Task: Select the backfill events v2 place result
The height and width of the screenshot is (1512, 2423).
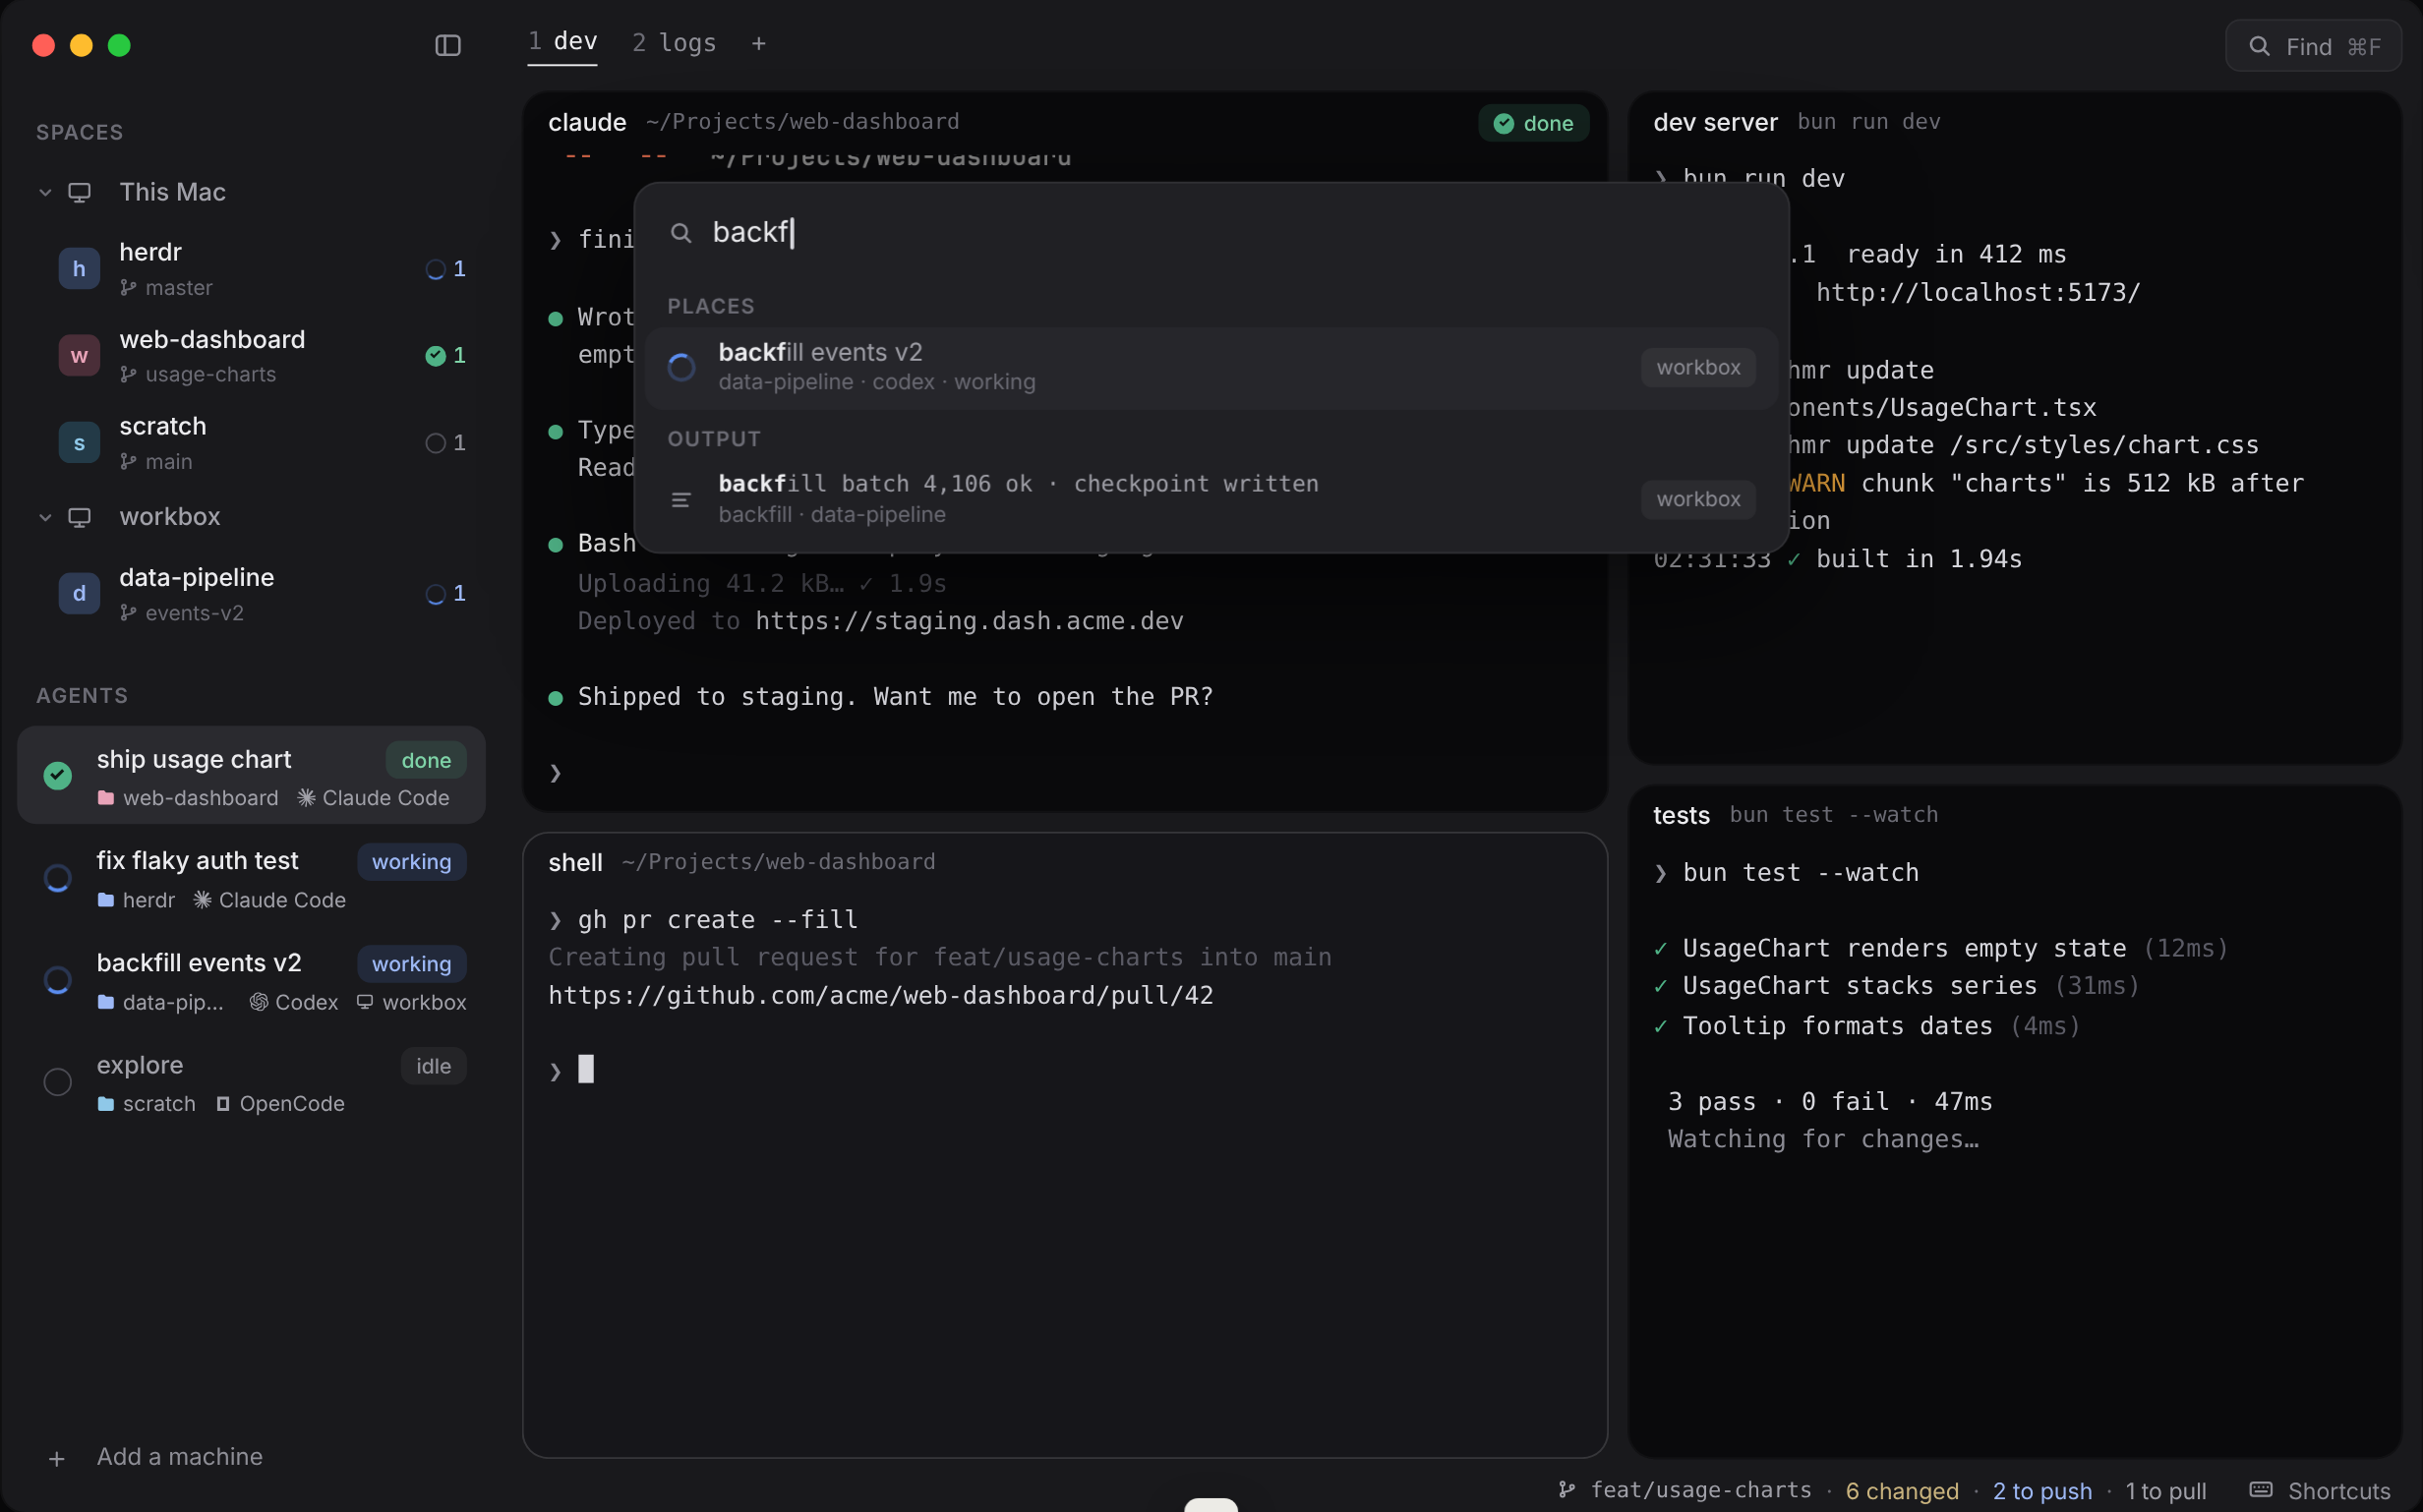Action: [x=1211, y=367]
